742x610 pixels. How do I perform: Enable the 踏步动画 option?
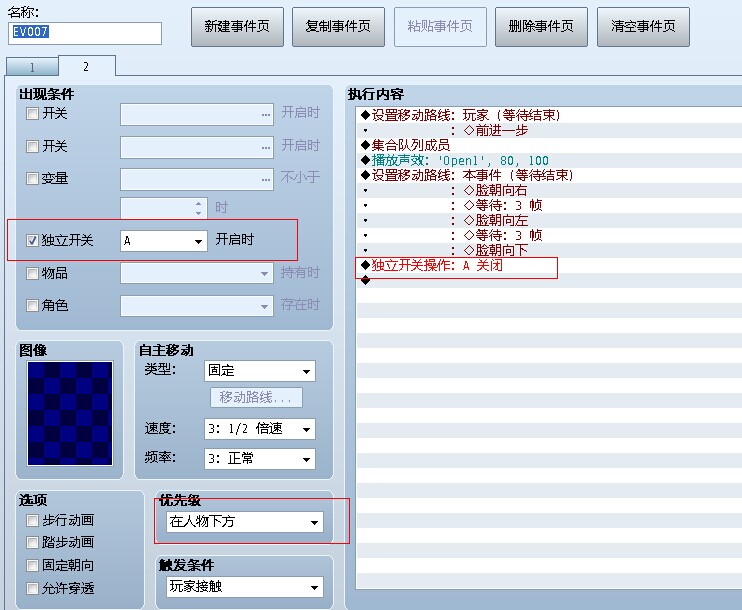32,542
